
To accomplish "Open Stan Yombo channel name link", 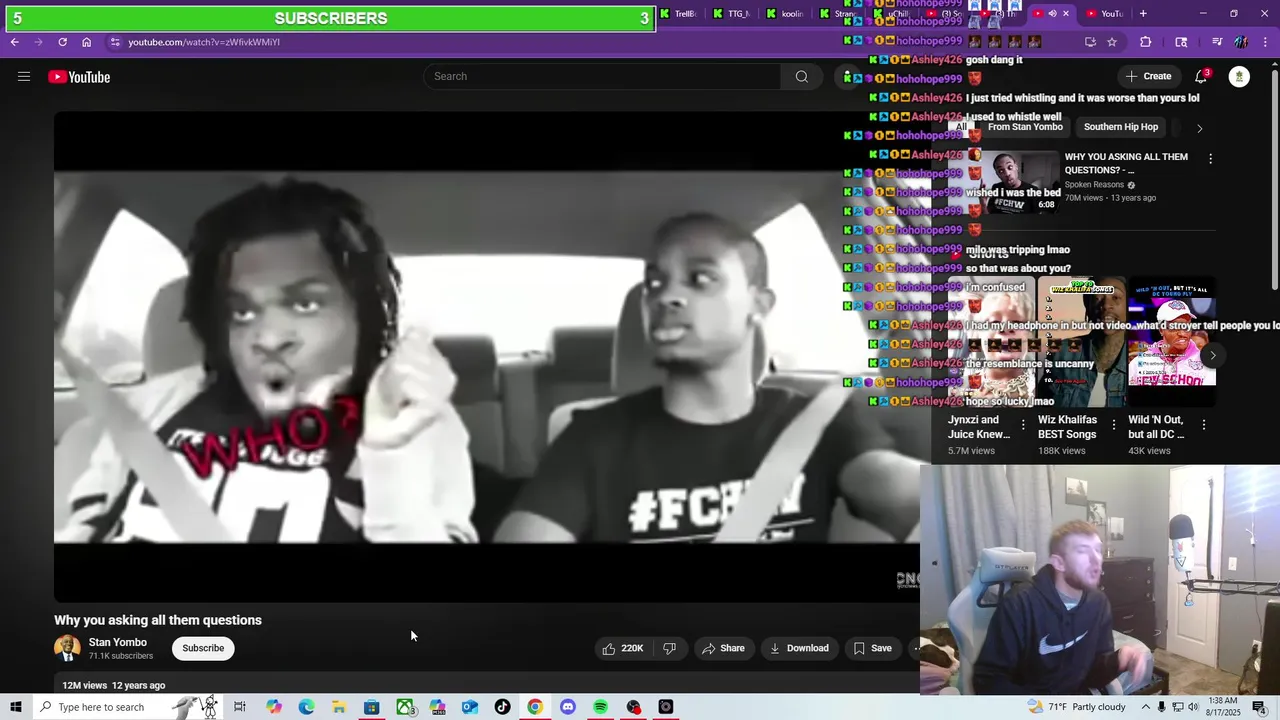I will 117,642.
